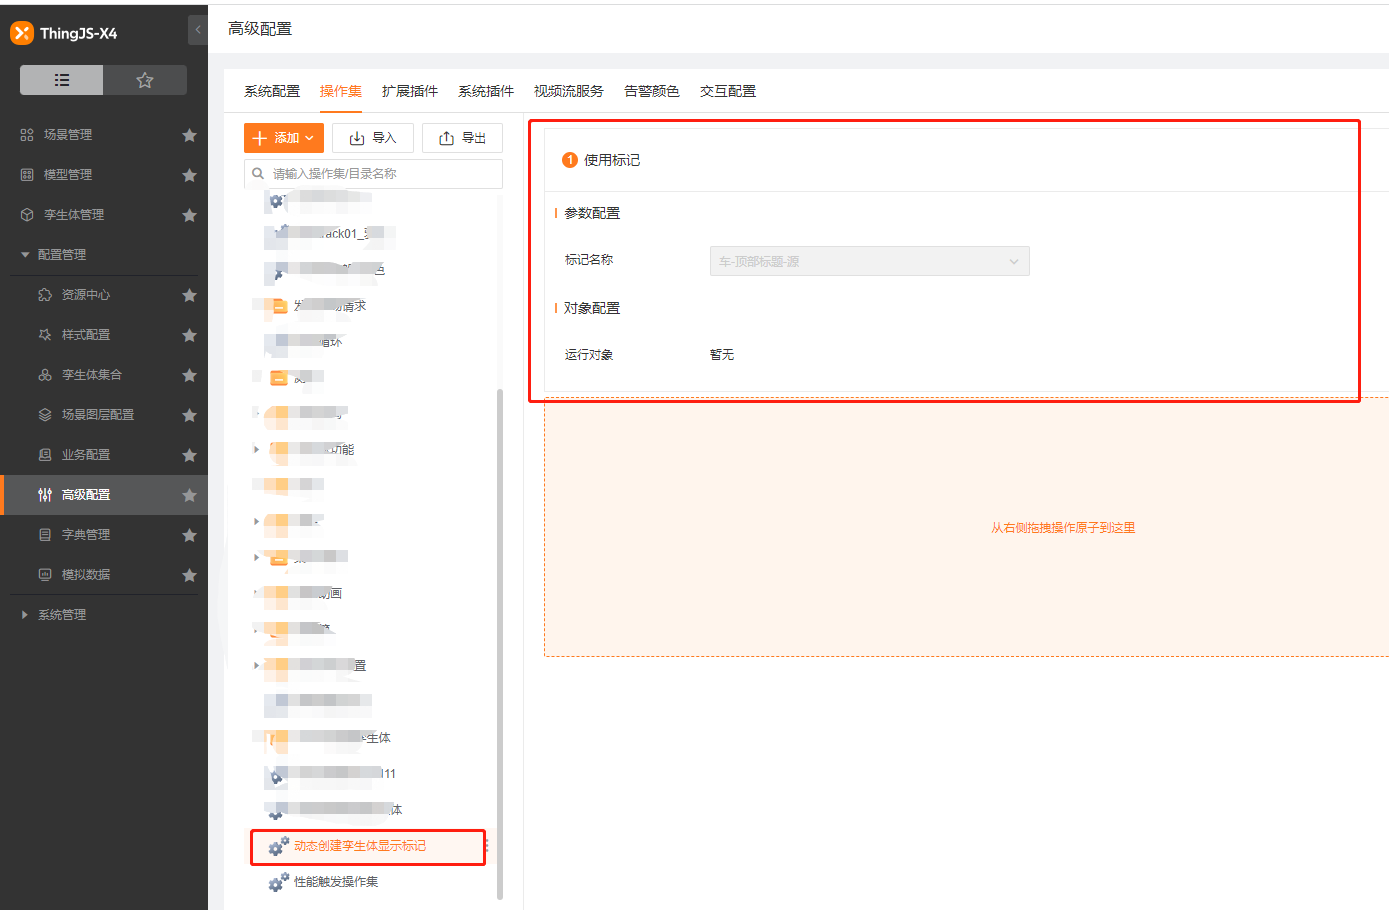Open 字典管理 in the sidebar

(x=86, y=535)
